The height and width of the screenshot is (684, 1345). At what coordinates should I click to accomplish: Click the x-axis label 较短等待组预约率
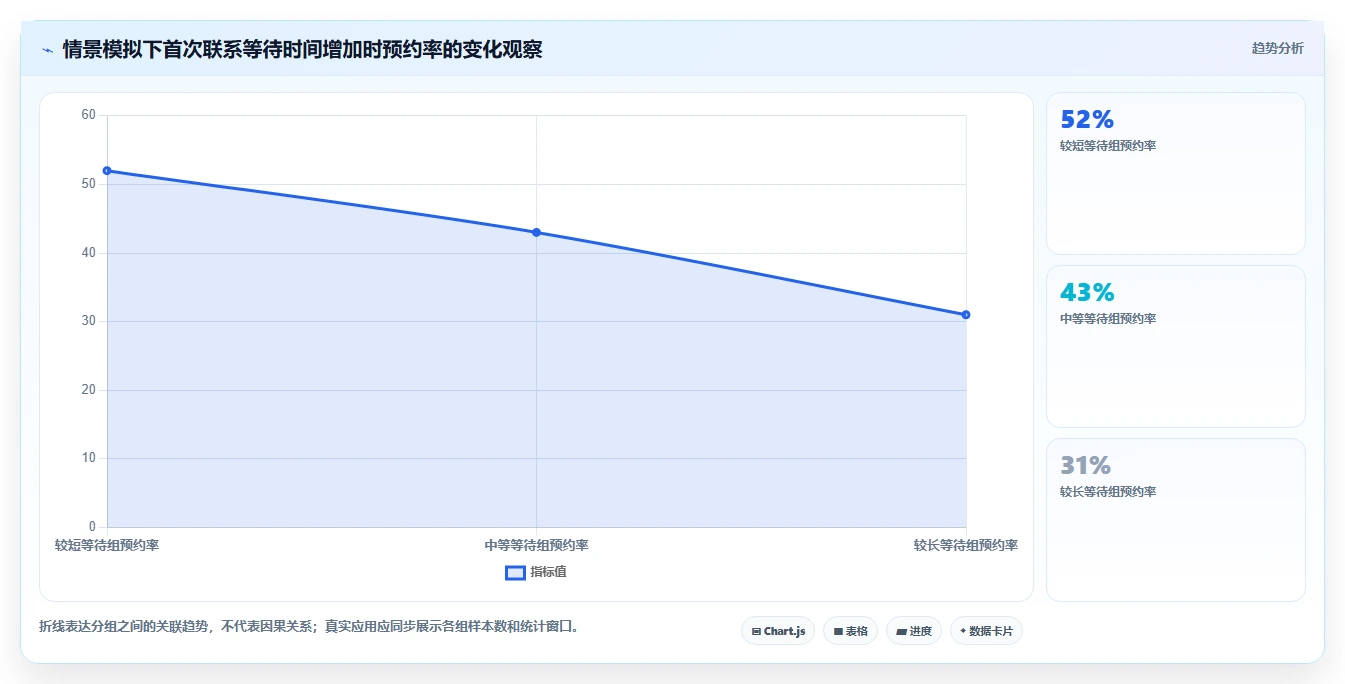coord(107,545)
